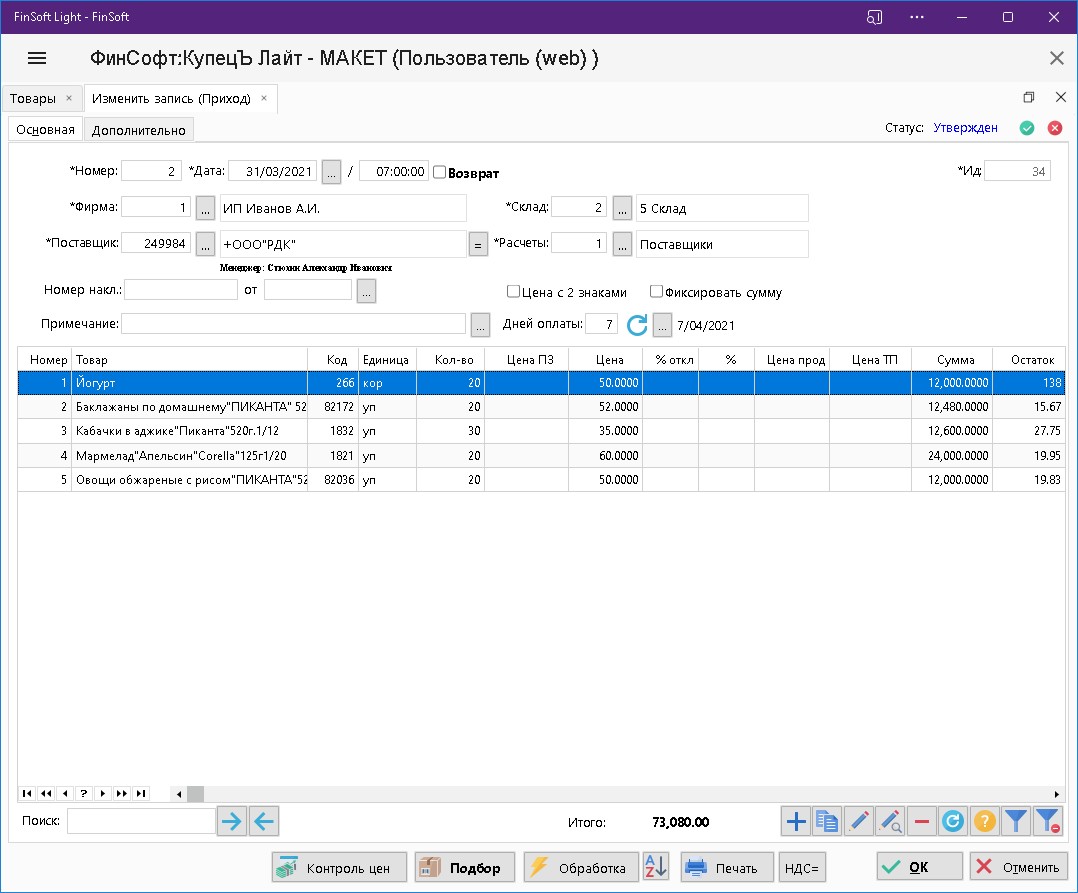Open the date picker next to Дата
Viewport: 1078px width, 893px height.
point(331,172)
